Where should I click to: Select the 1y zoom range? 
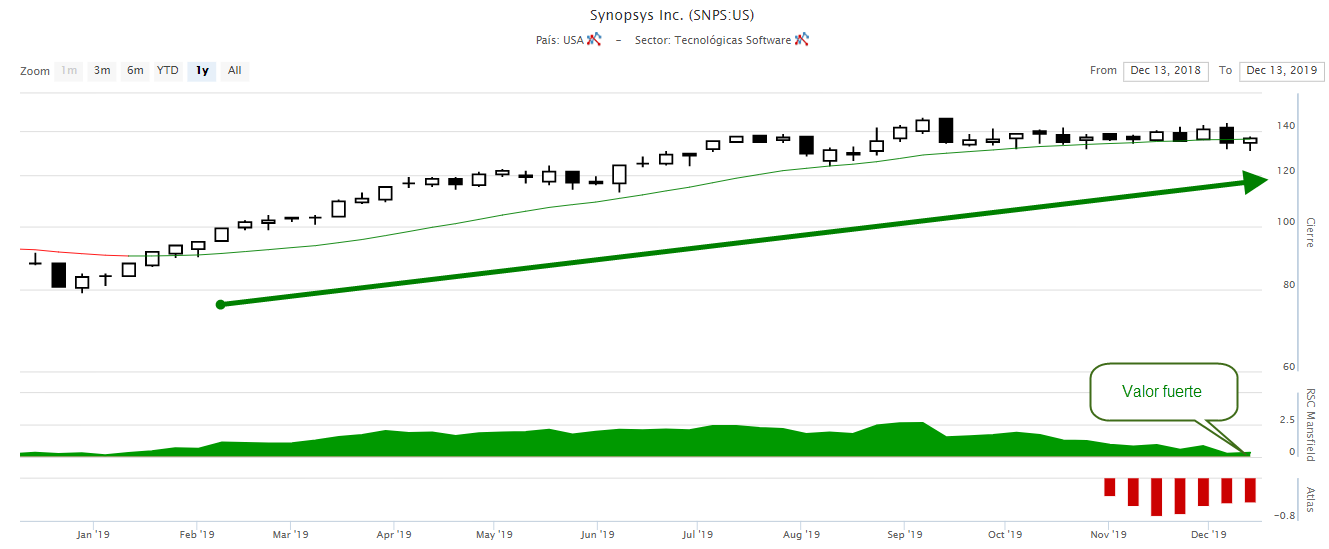tap(202, 71)
